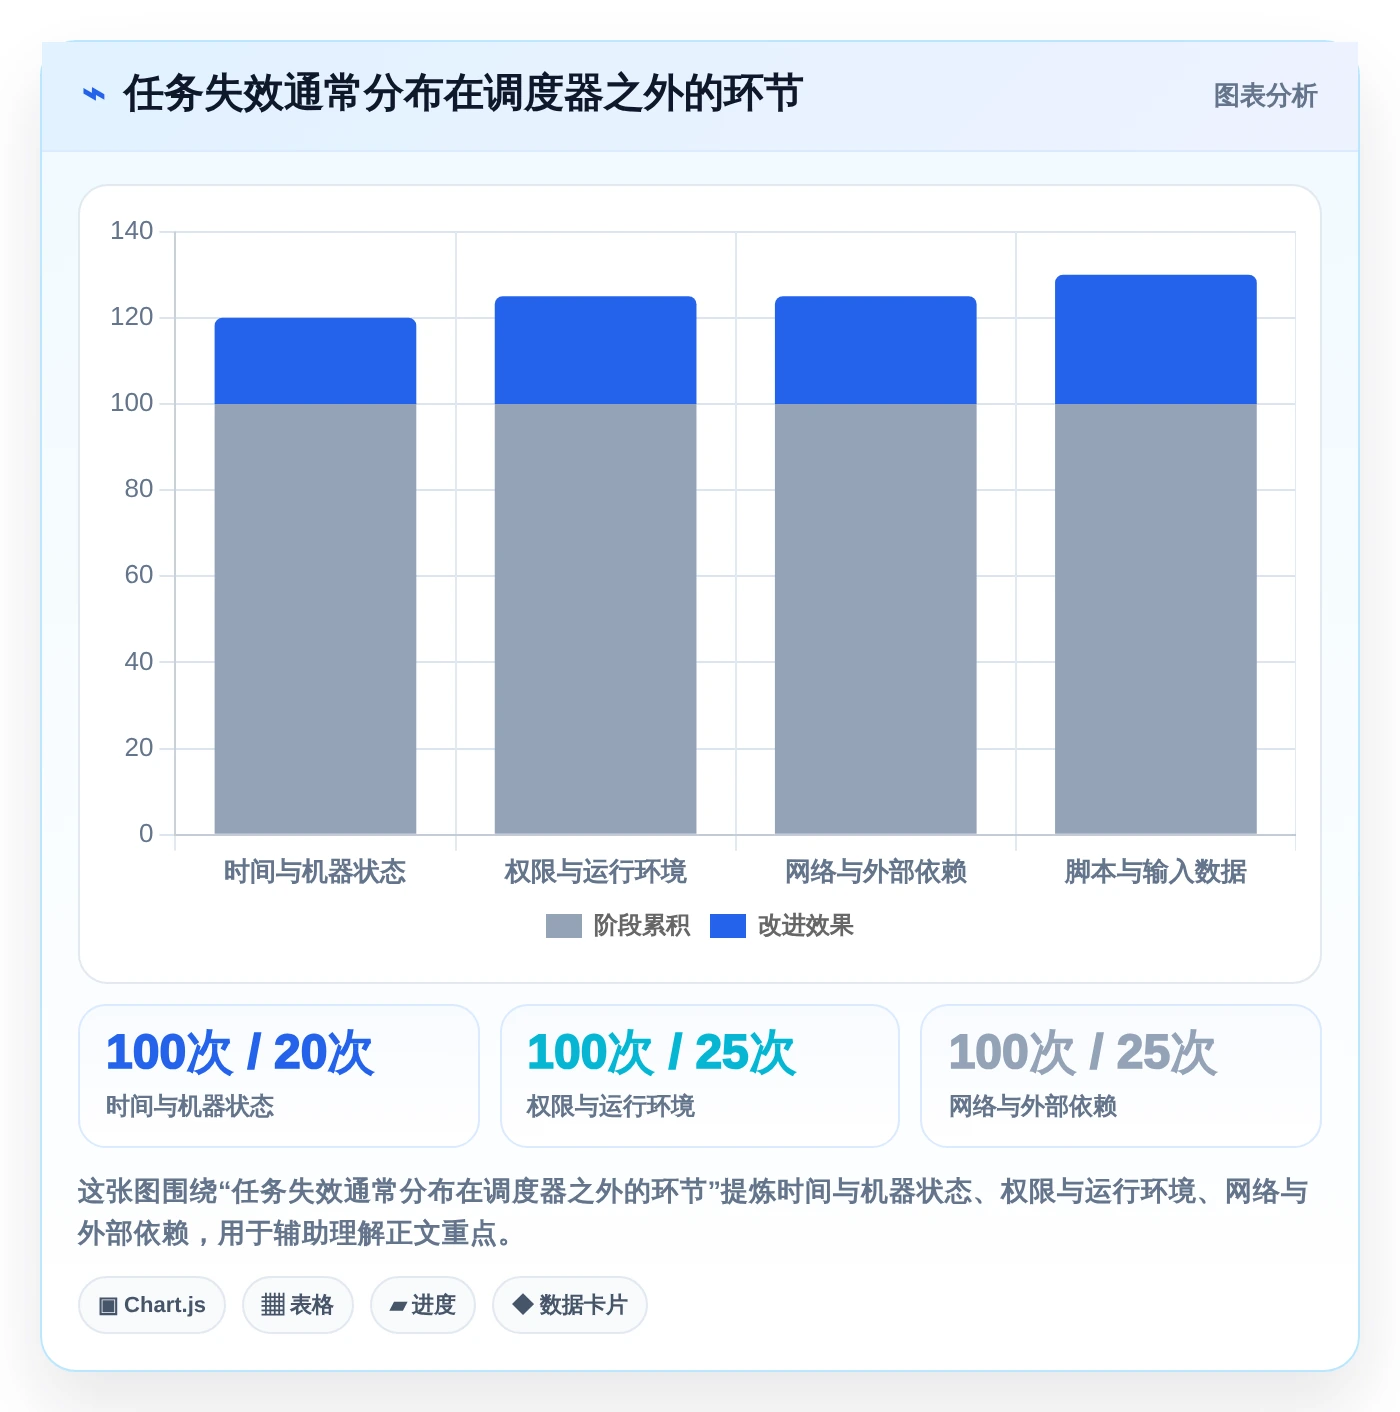The image size is (1400, 1412).
Task: Toggle the 改进效果 legend series
Action: 782,926
